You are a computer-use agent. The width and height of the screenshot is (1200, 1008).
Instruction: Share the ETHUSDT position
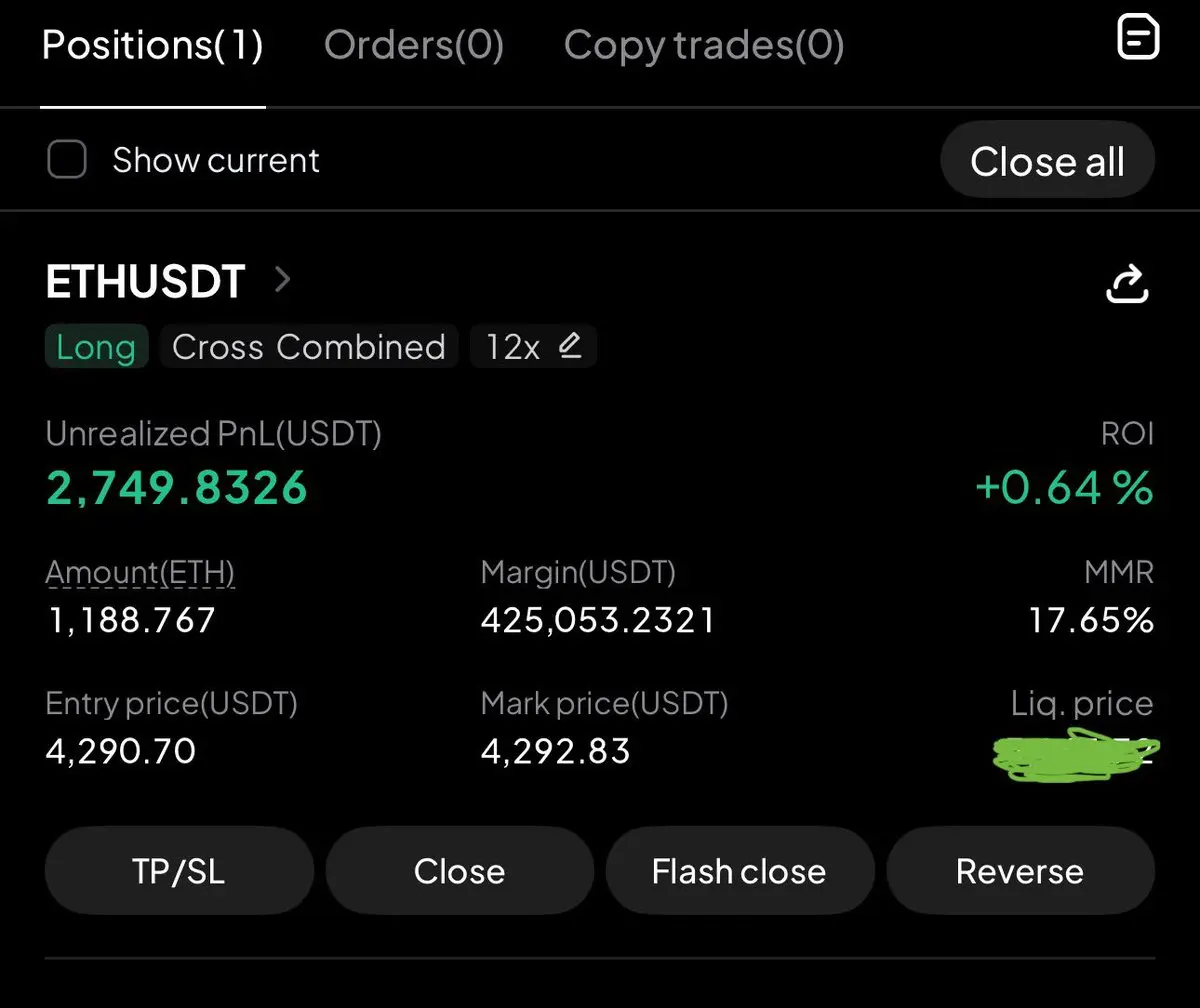coord(1127,283)
